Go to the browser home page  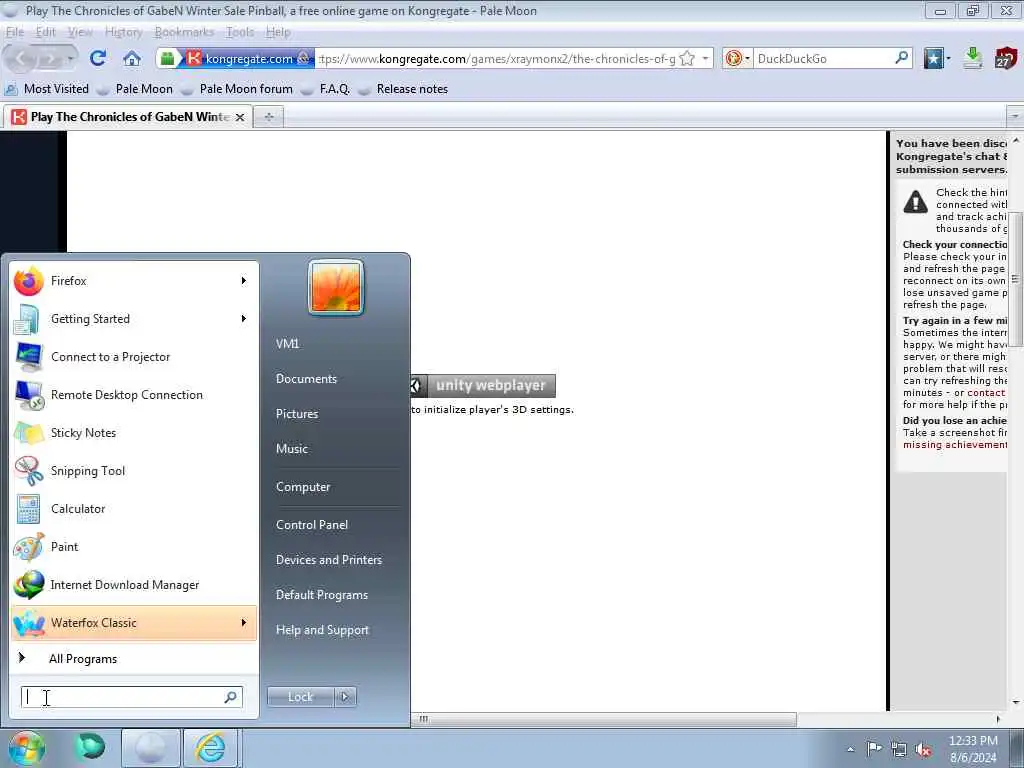(132, 59)
